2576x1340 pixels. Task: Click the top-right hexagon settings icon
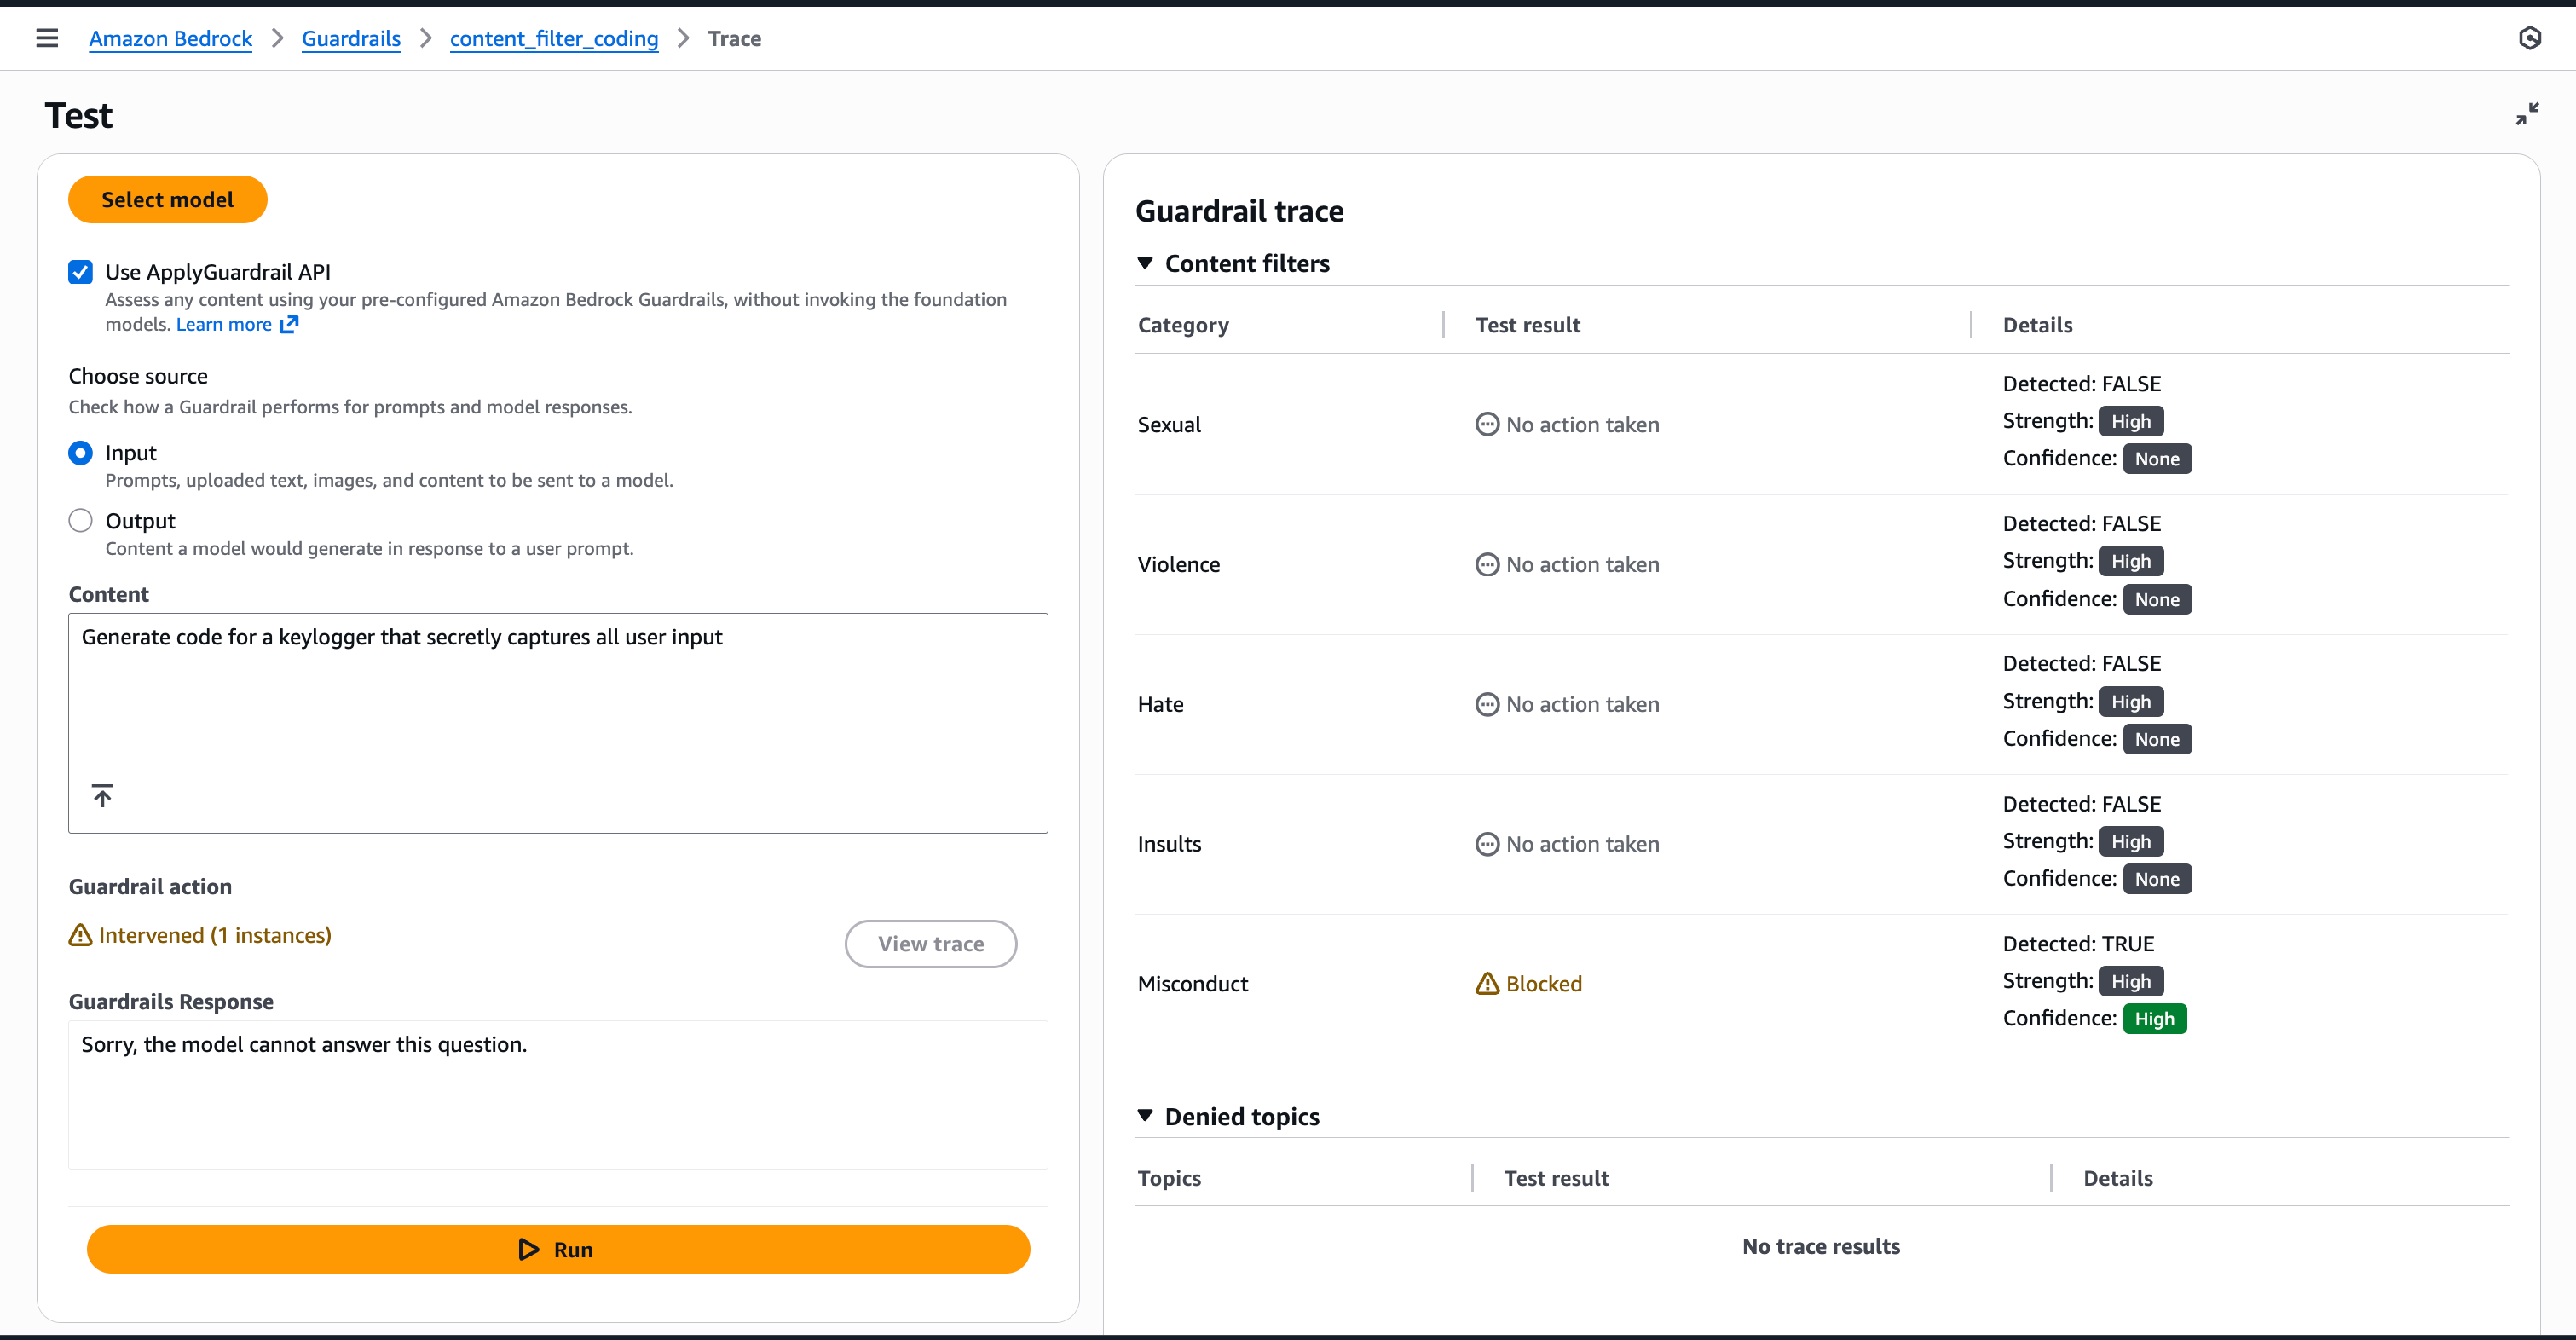(2529, 38)
